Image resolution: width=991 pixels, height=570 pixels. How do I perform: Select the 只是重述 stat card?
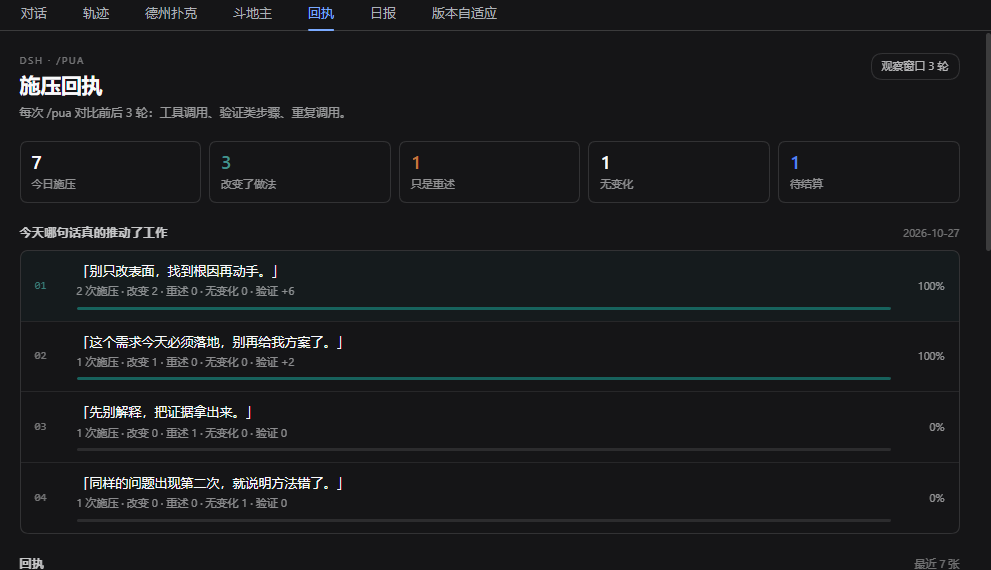tap(489, 172)
